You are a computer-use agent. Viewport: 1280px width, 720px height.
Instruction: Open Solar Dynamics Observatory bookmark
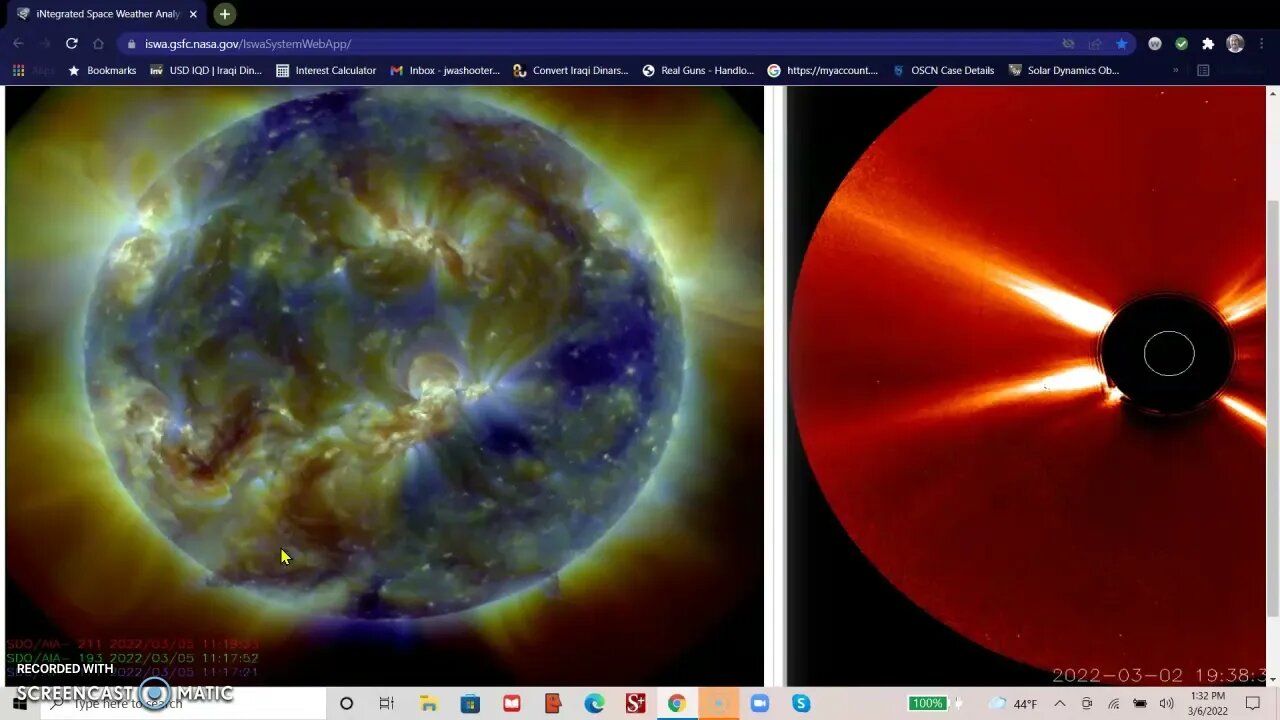pyautogui.click(x=1064, y=71)
